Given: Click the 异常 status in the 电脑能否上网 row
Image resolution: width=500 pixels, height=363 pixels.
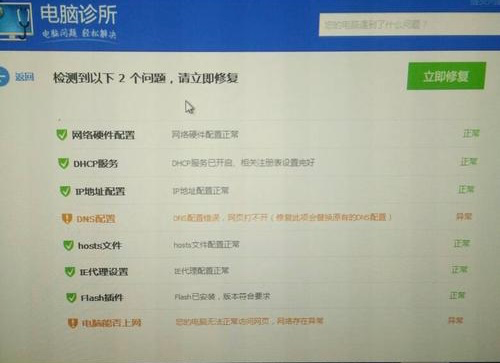Looking at the screenshot, I should point(455,321).
